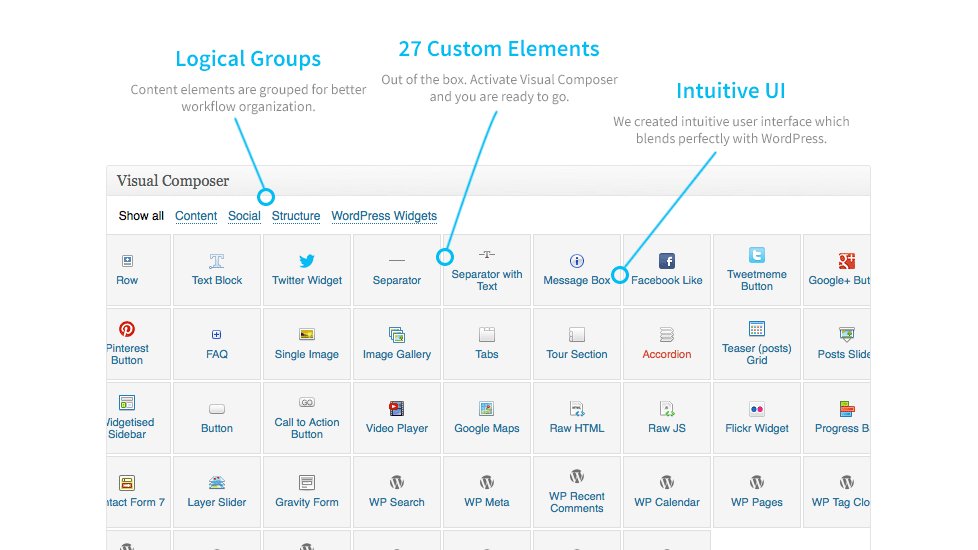The height and width of the screenshot is (550, 978).
Task: Choose the Pinterest Button icon
Action: tap(127, 329)
